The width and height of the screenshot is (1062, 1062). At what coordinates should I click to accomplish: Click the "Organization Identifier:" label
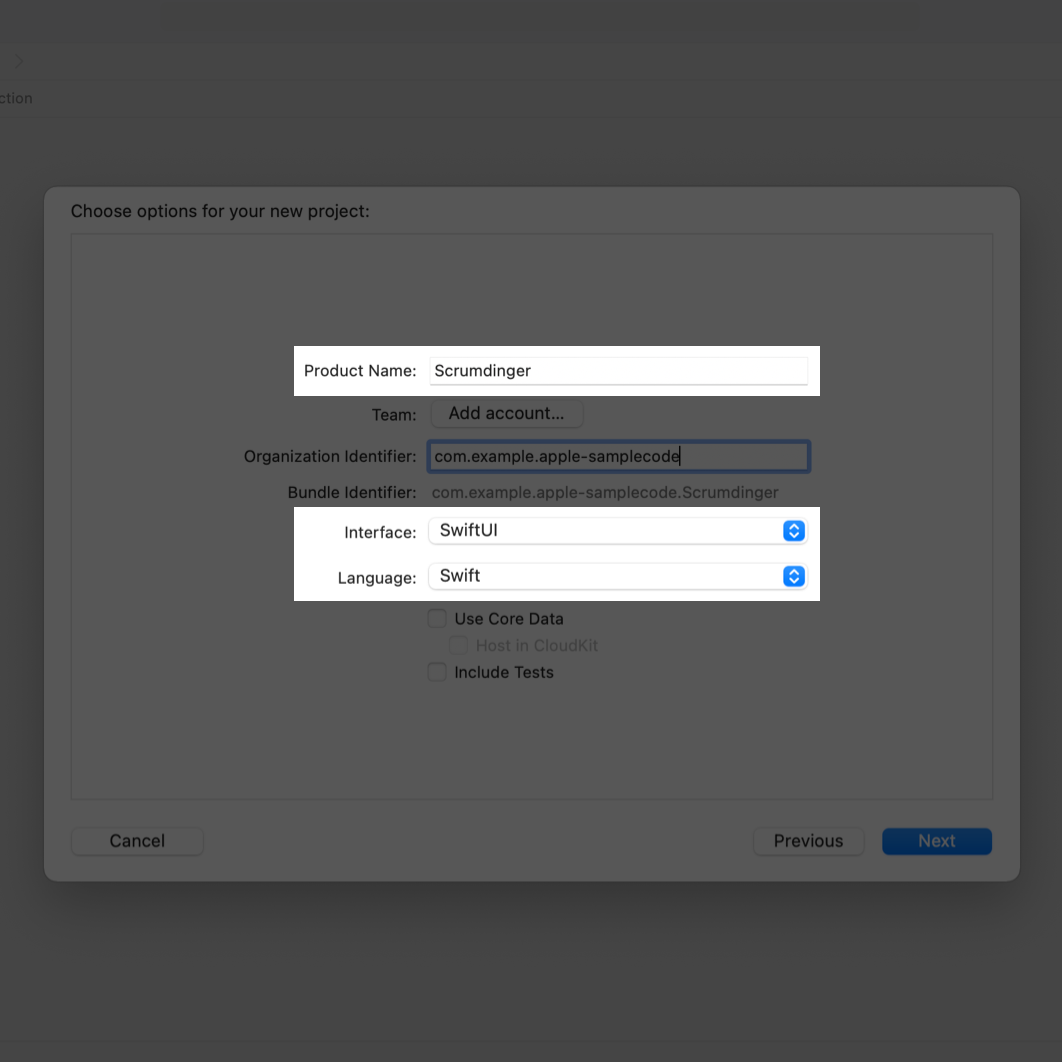click(x=330, y=457)
